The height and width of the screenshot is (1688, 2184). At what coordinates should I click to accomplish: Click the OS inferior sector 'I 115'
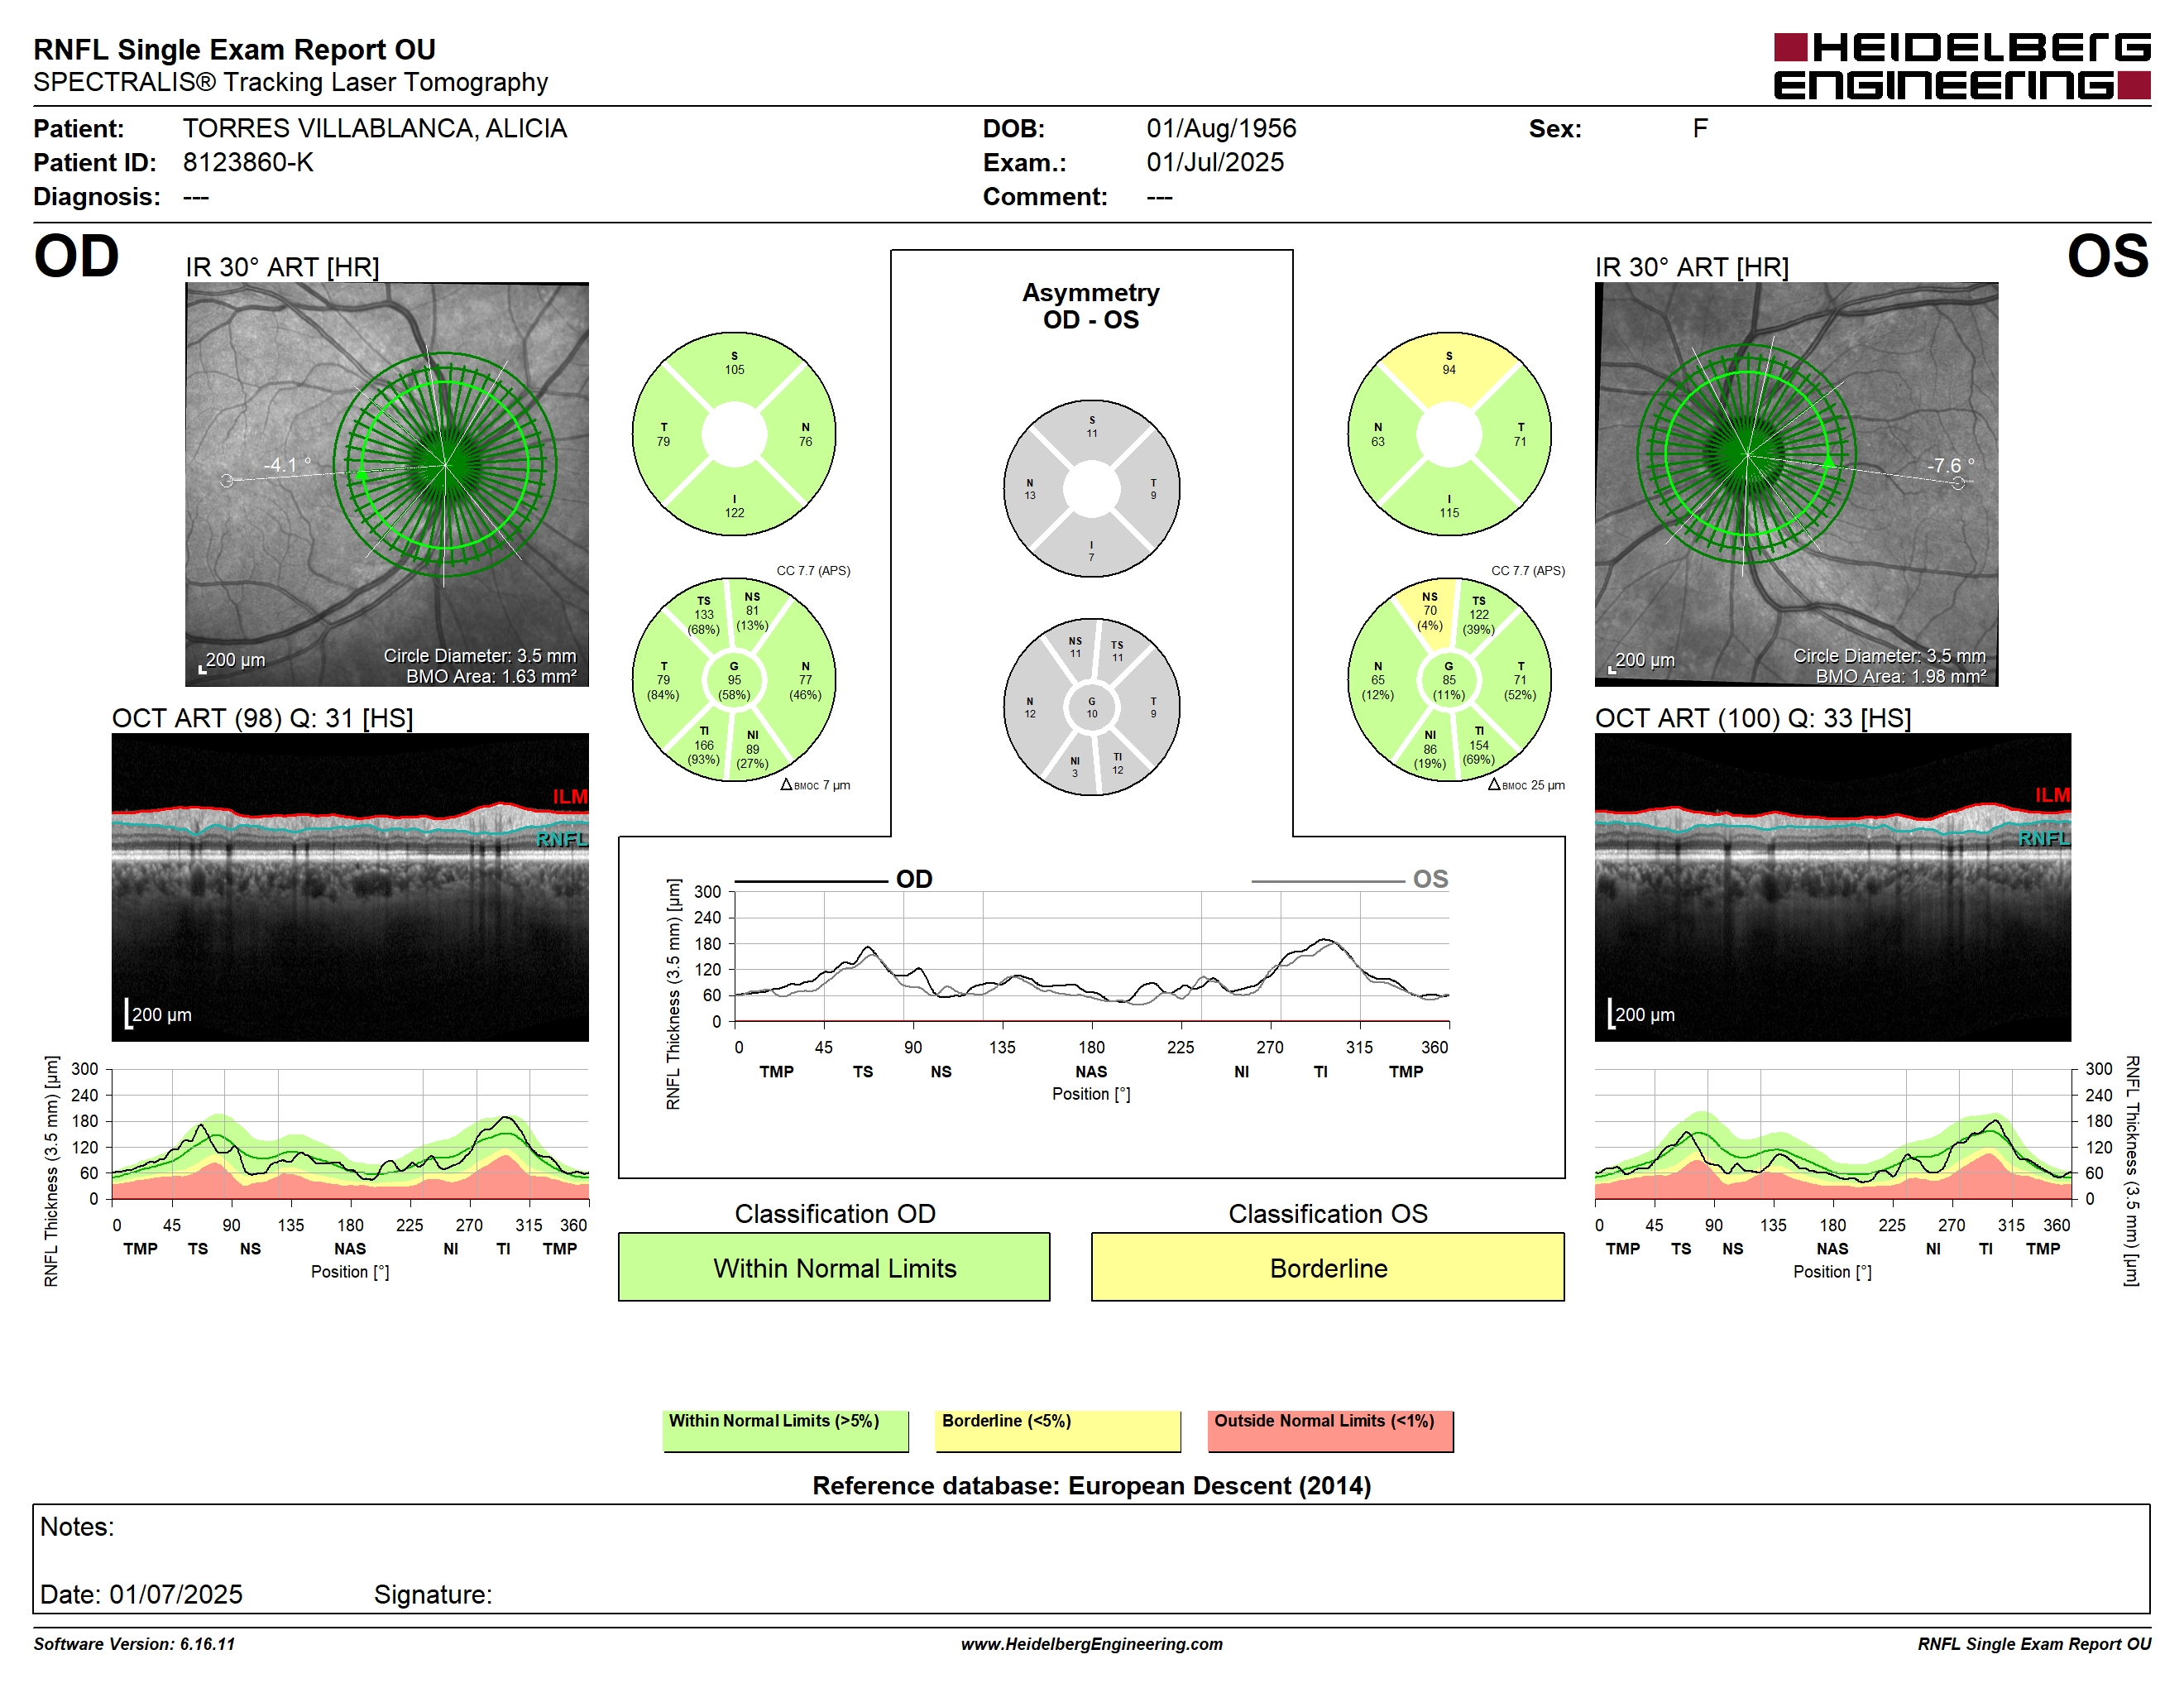coord(1449,506)
